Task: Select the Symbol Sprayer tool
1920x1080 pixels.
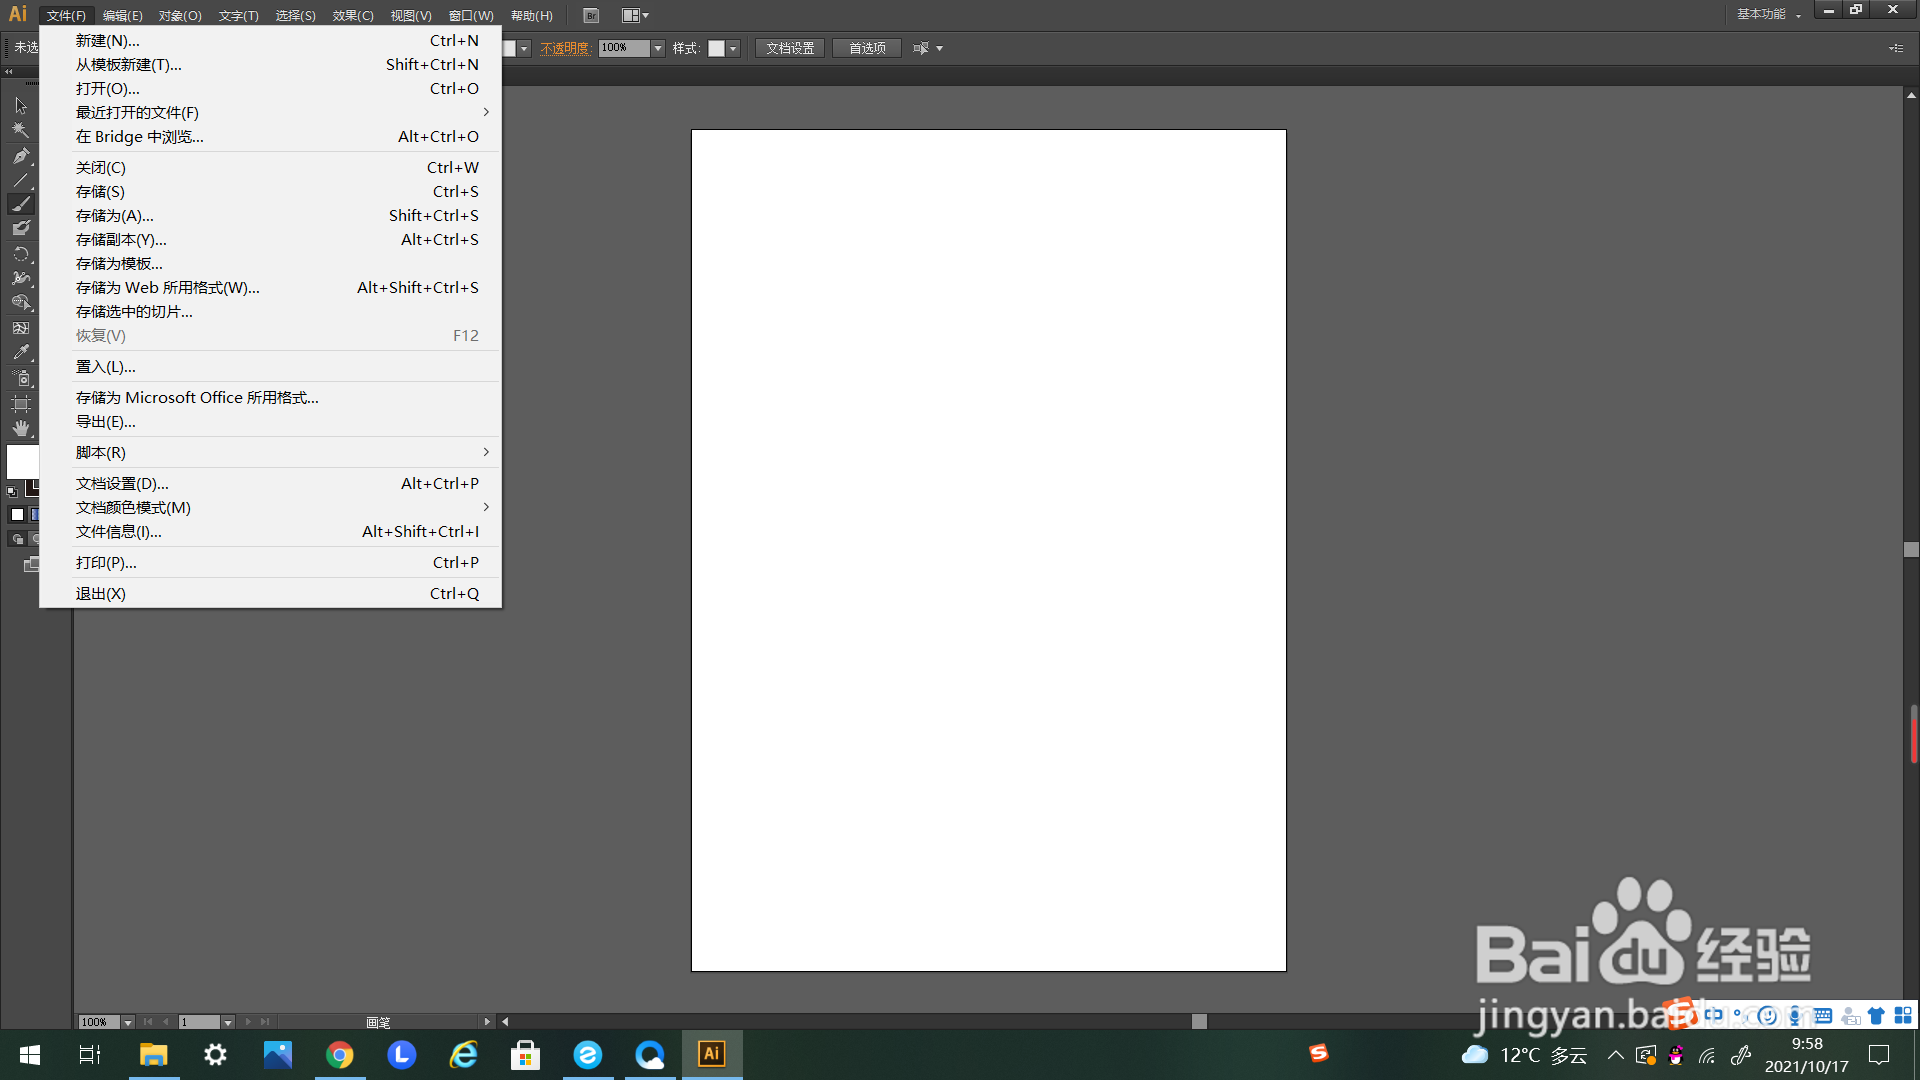Action: point(21,379)
